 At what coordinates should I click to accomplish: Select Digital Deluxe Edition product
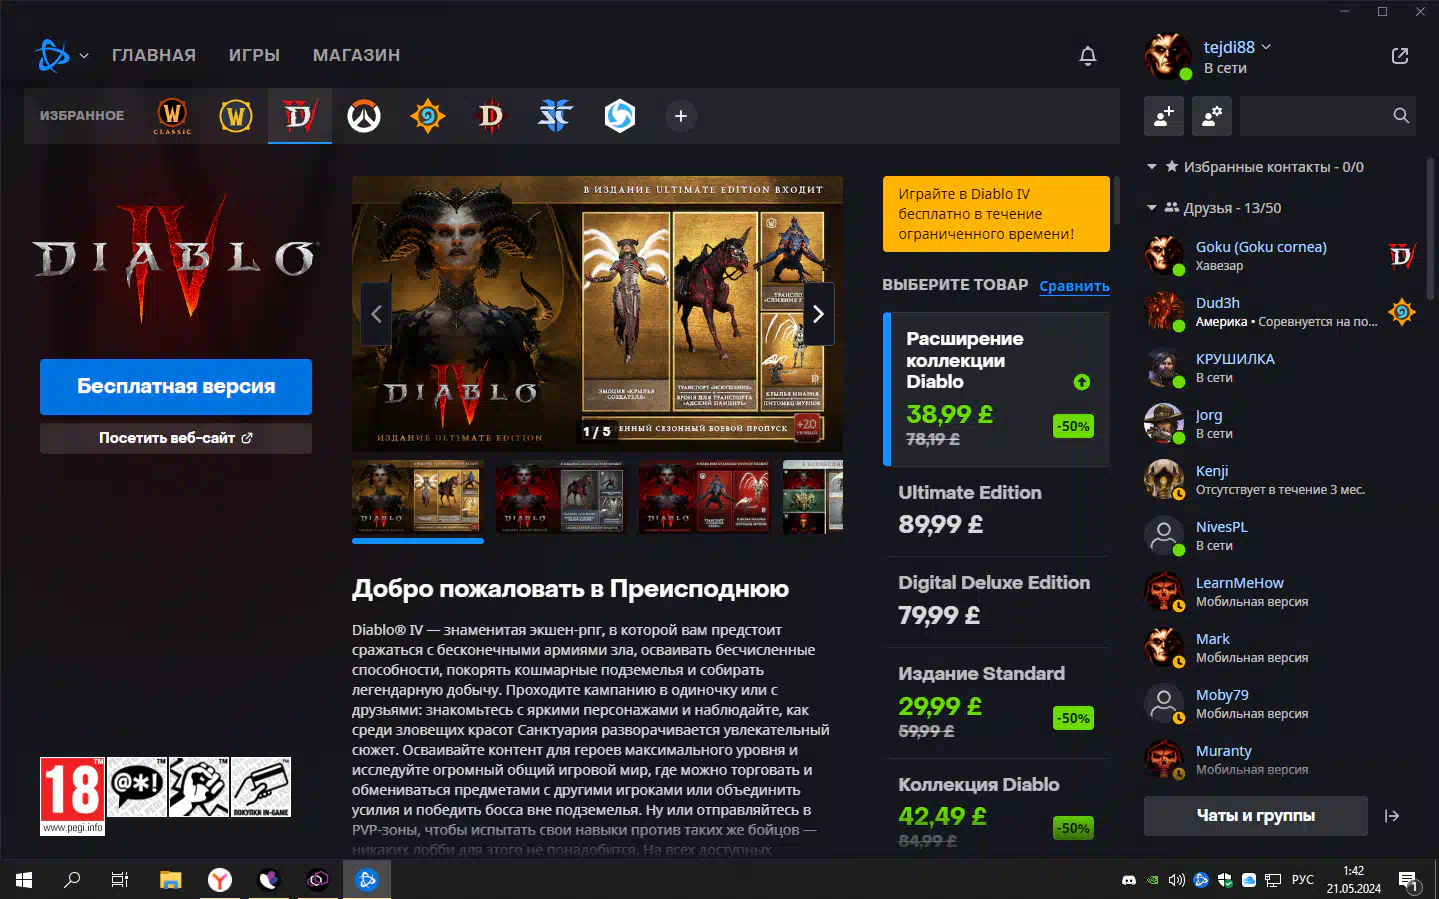[997, 601]
